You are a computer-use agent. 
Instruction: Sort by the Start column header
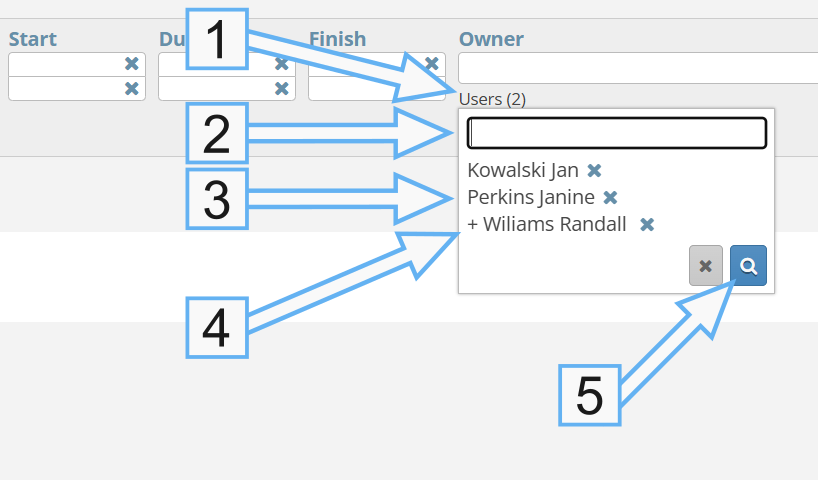pos(33,39)
